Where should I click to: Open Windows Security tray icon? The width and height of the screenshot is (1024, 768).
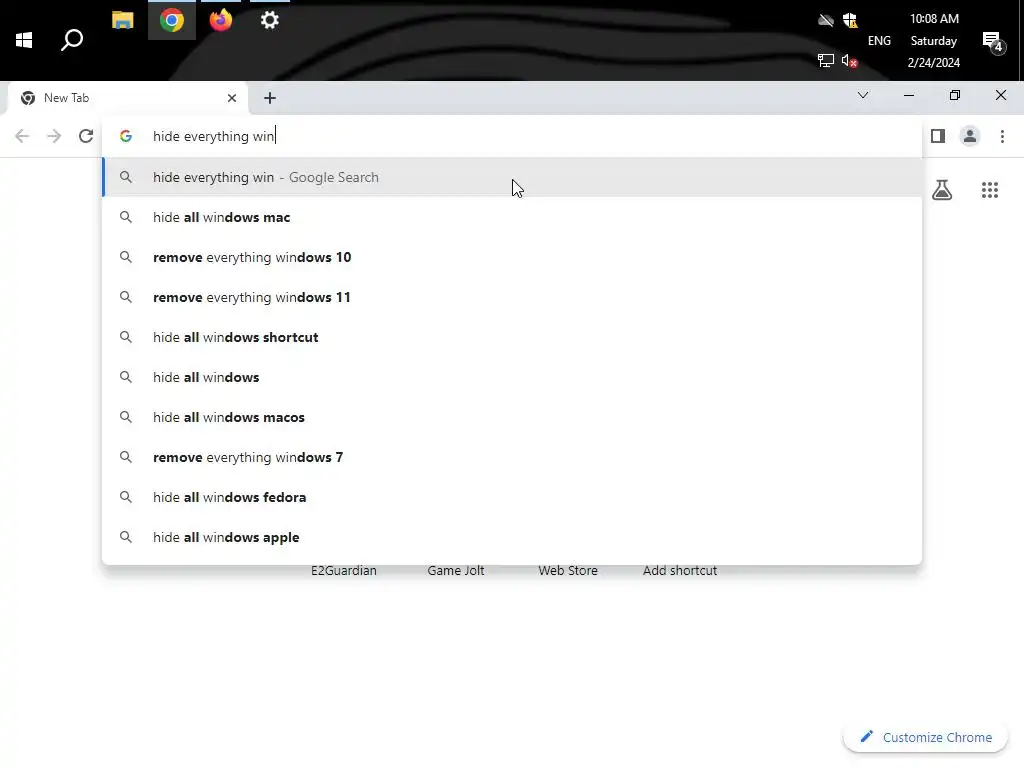pos(850,20)
